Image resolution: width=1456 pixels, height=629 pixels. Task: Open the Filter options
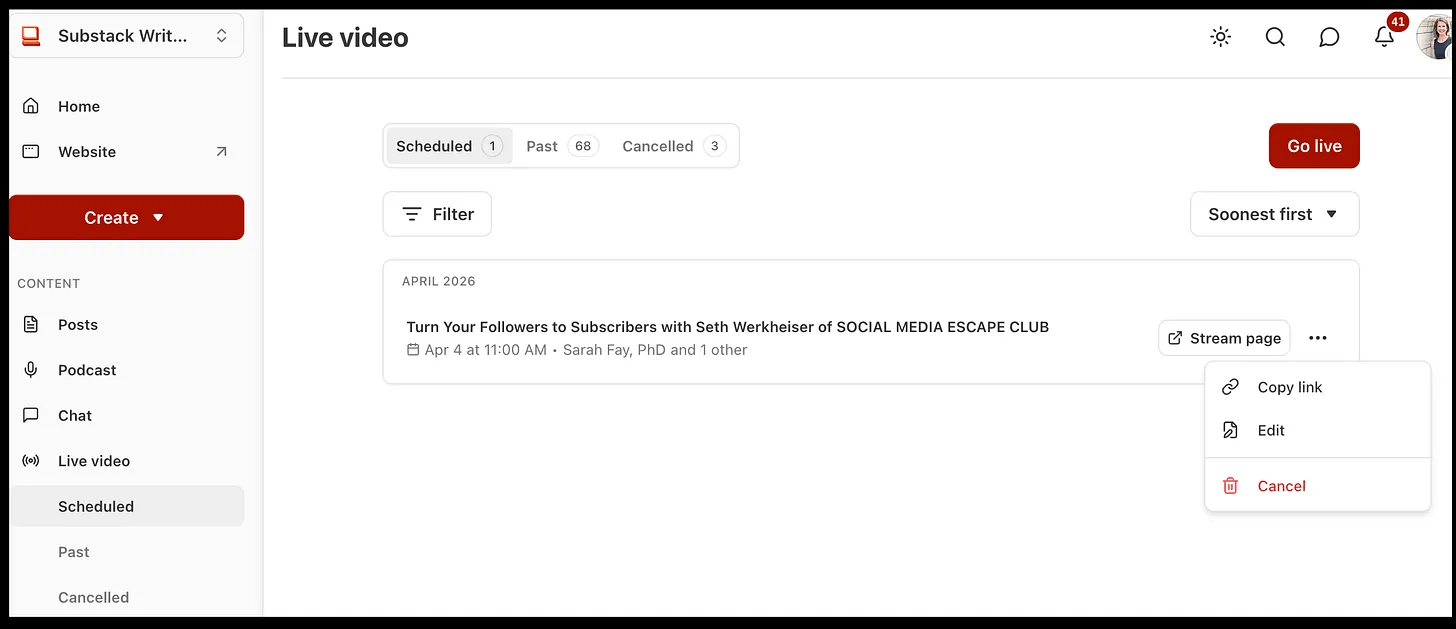coord(437,213)
